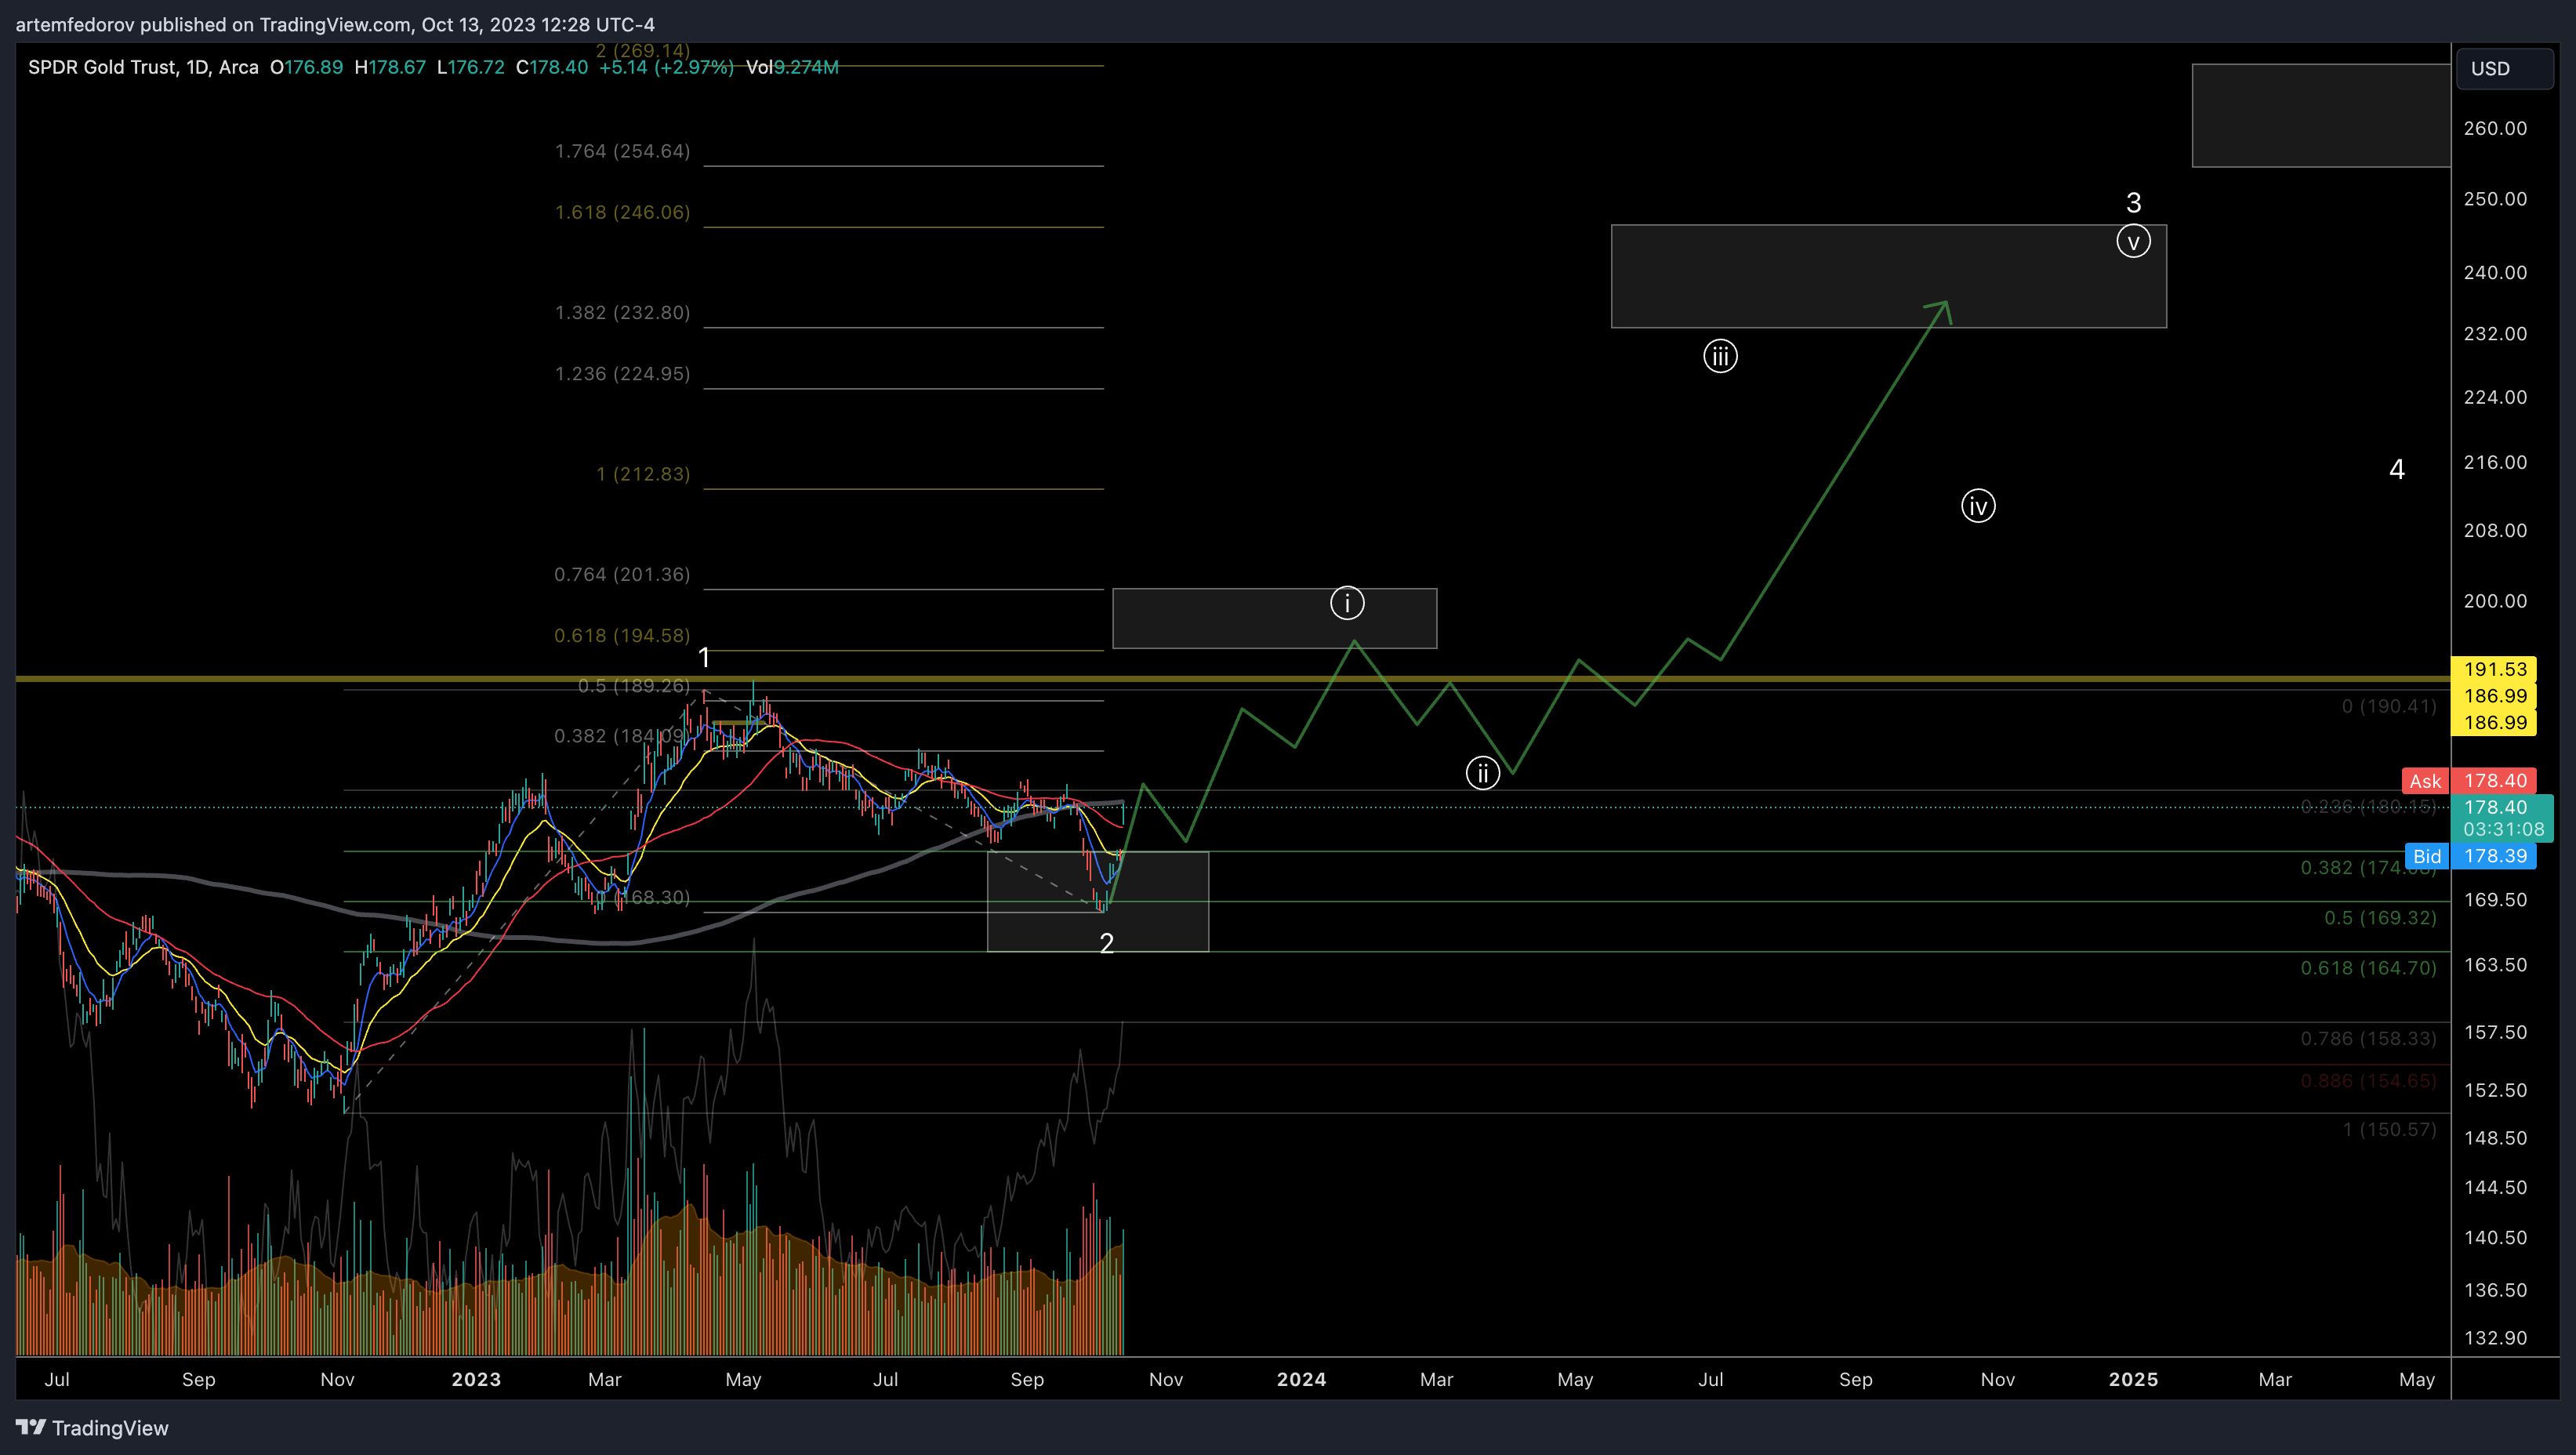Viewport: 2576px width, 1455px height.
Task: Select the circled wave v label
Action: pyautogui.click(x=2133, y=241)
